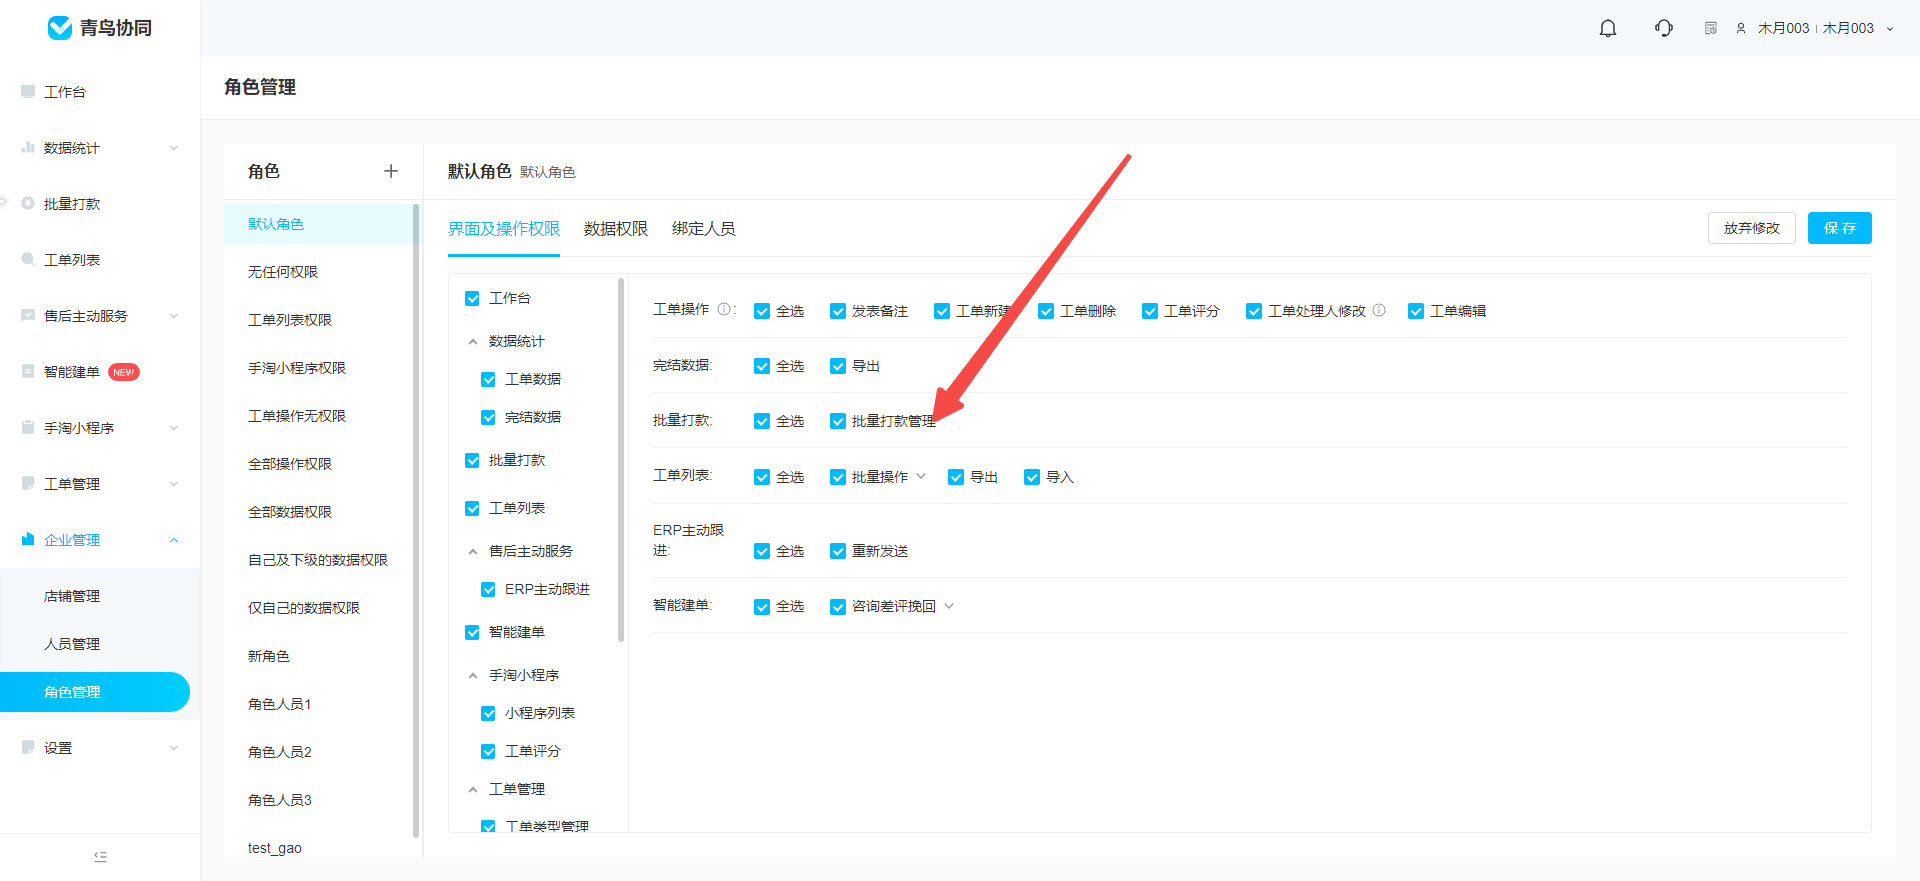Image resolution: width=1920 pixels, height=881 pixels.
Task: Collapse the sidebar with the bottom fold icon
Action: (x=100, y=857)
